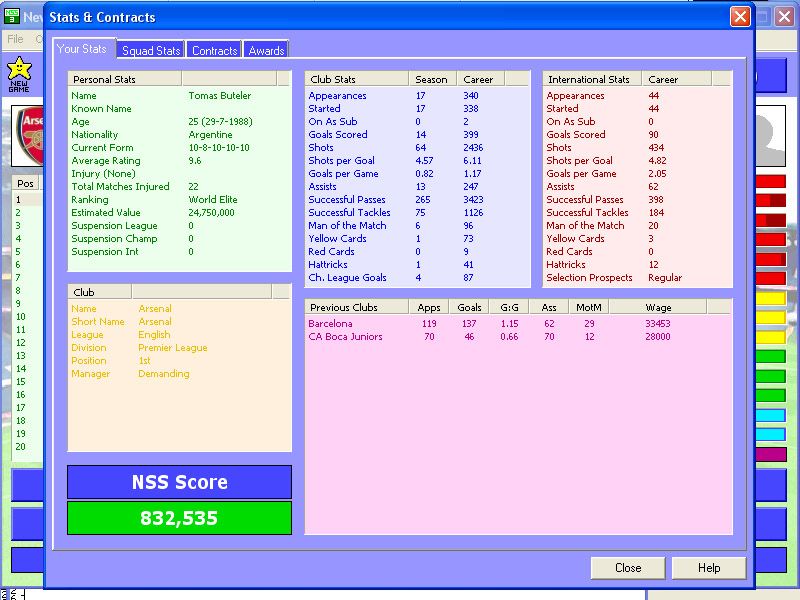Select the Barcelona previous club row
This screenshot has height=600, width=800.
(x=330, y=324)
